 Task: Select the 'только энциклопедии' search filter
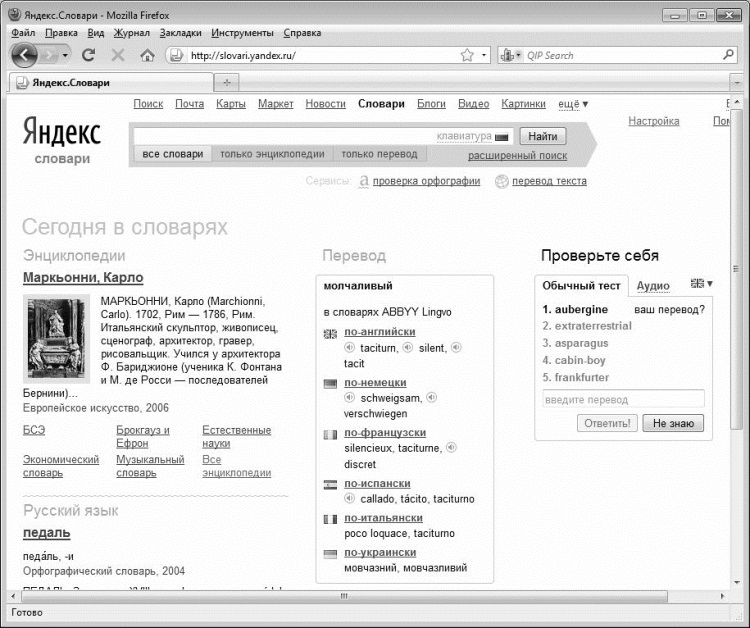point(272,154)
